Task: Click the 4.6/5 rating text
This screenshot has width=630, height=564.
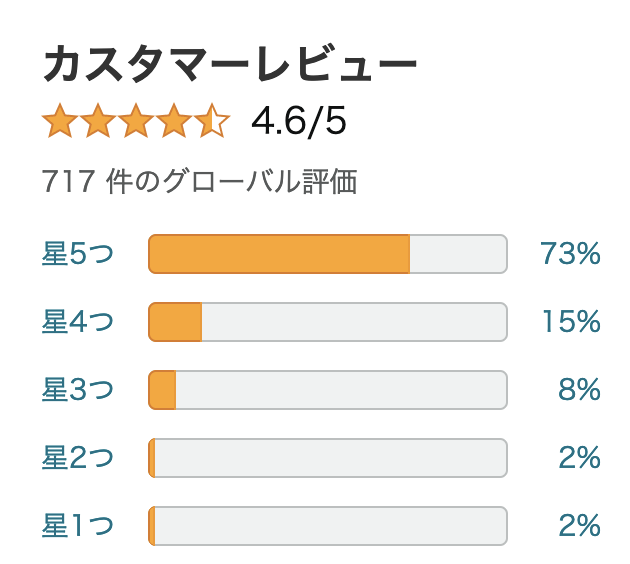Action: click(x=299, y=121)
